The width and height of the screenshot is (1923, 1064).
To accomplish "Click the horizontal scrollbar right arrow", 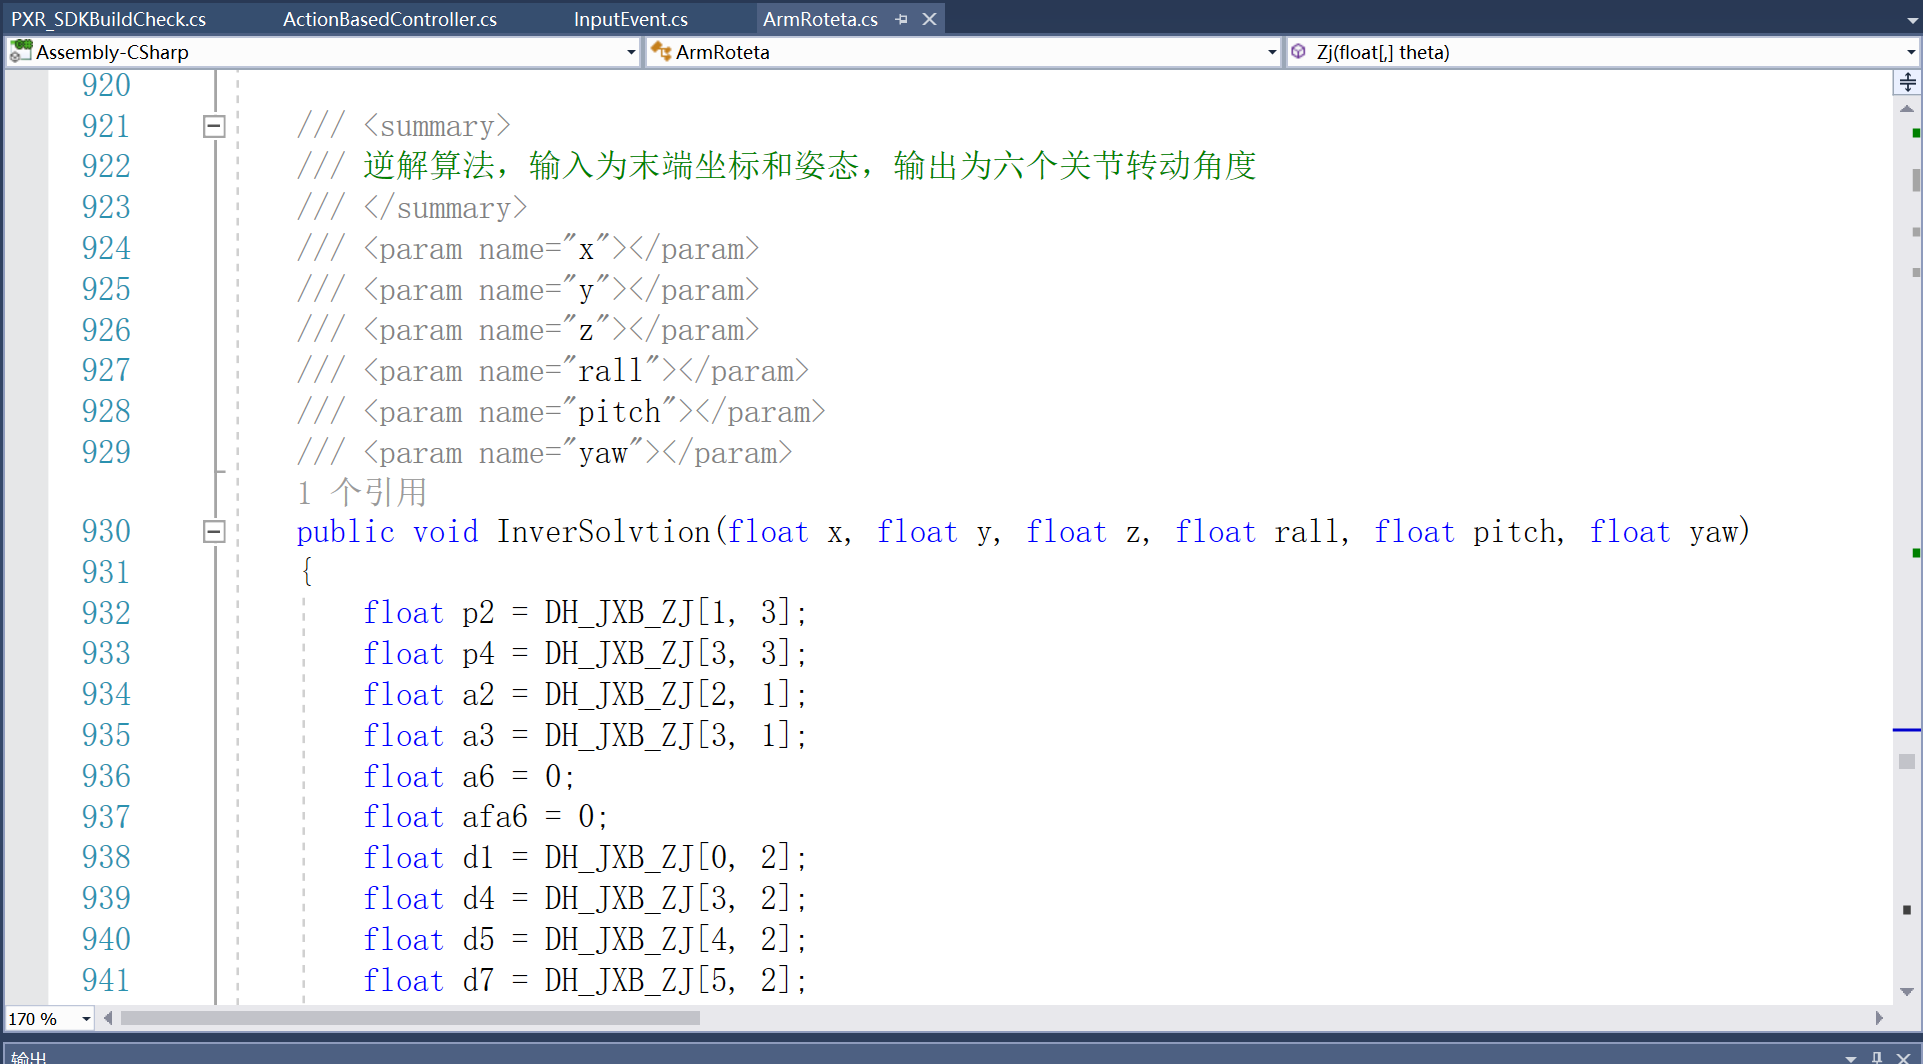I will 1879,1018.
